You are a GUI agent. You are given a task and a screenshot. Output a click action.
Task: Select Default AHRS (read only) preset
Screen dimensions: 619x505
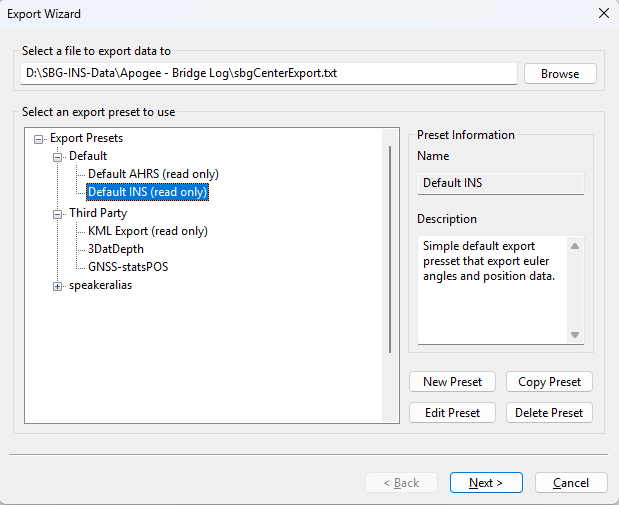pyautogui.click(x=153, y=174)
